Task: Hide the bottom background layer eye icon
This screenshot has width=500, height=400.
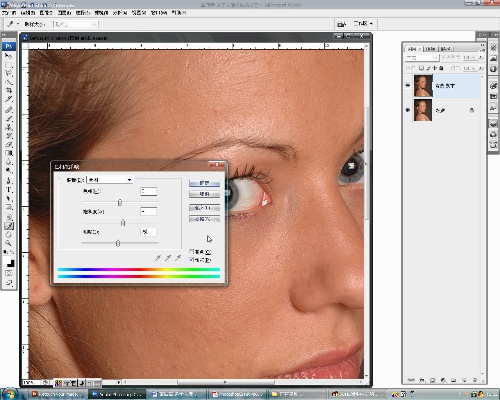Action: click(408, 110)
